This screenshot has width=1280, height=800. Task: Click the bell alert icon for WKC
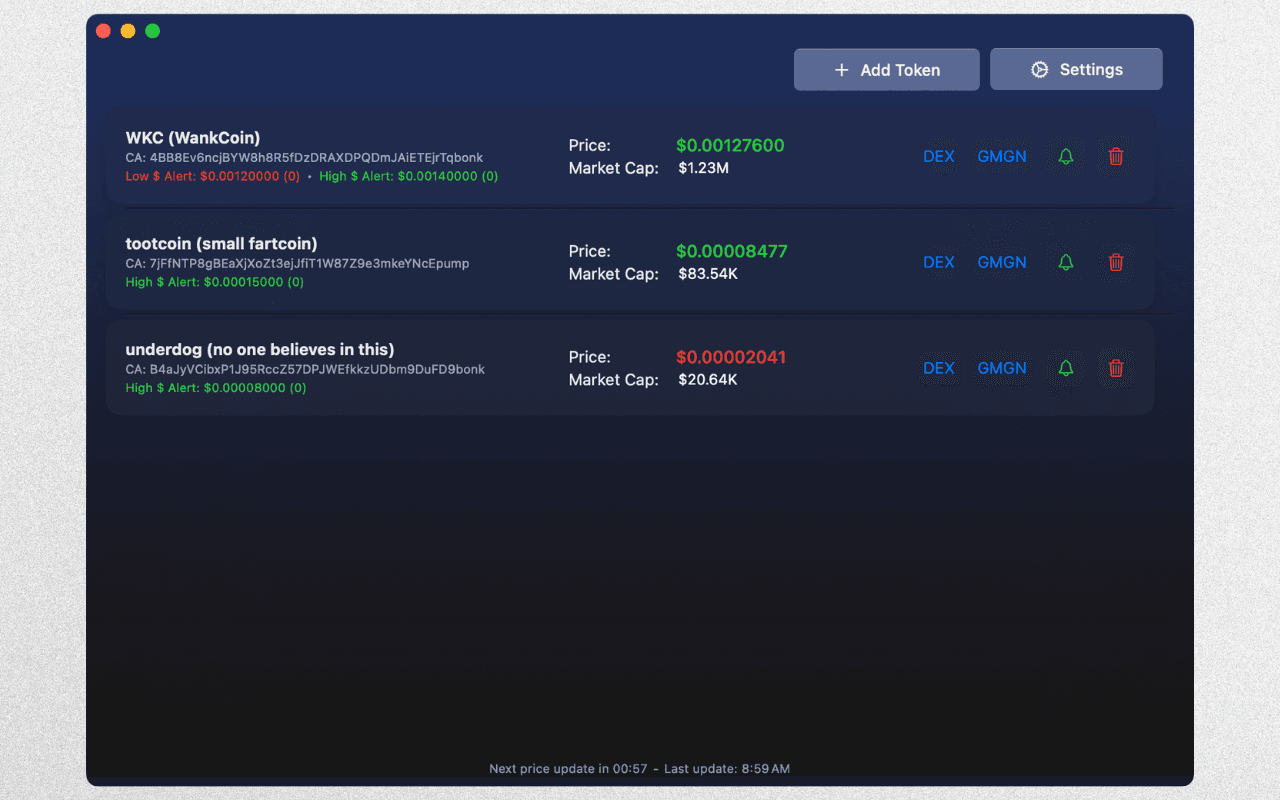(x=1066, y=156)
